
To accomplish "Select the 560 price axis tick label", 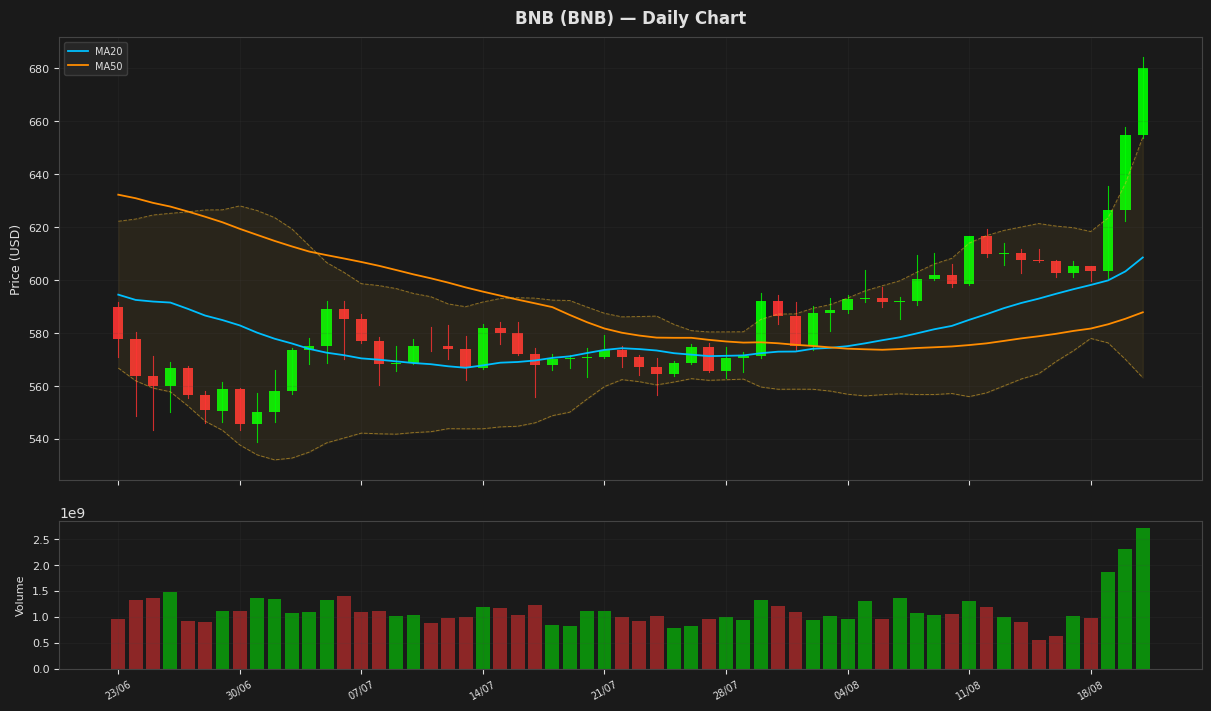I will (39, 387).
